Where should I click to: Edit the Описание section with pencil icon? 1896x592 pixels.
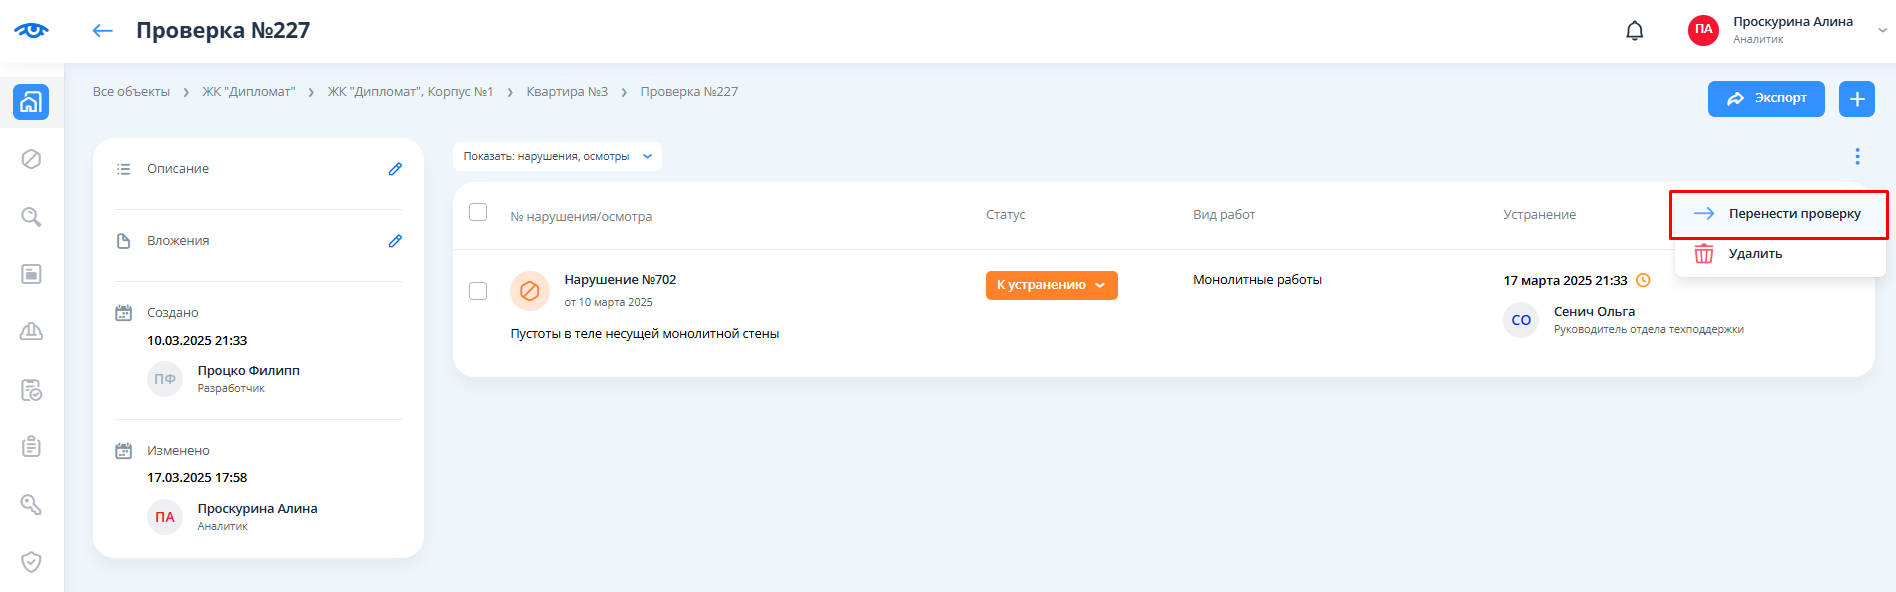click(x=395, y=169)
